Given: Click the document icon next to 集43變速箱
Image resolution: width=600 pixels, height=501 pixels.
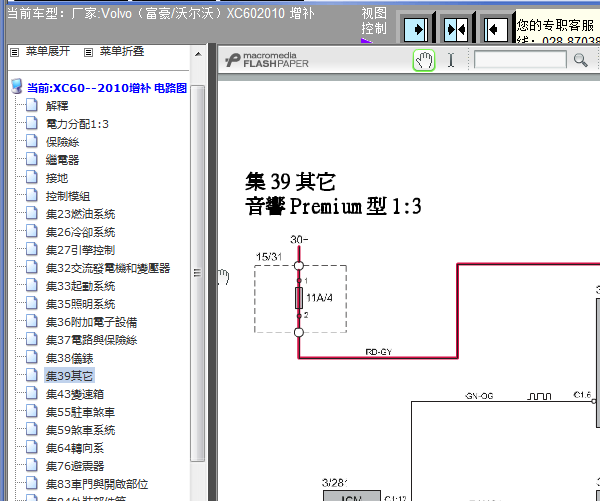Looking at the screenshot, I should tap(32, 393).
